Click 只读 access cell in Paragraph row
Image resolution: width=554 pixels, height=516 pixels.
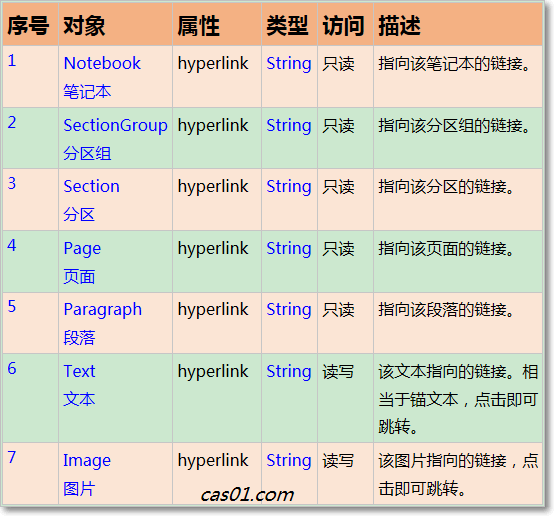click(338, 310)
